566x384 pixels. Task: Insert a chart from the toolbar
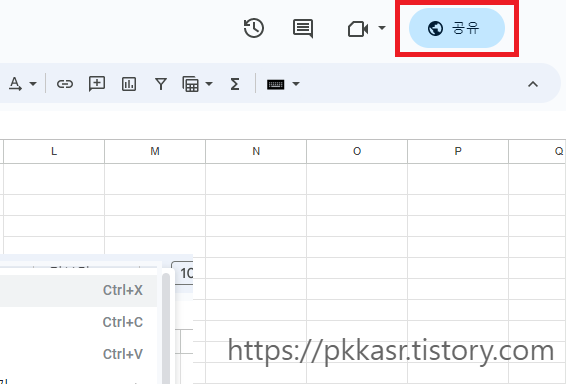[129, 84]
